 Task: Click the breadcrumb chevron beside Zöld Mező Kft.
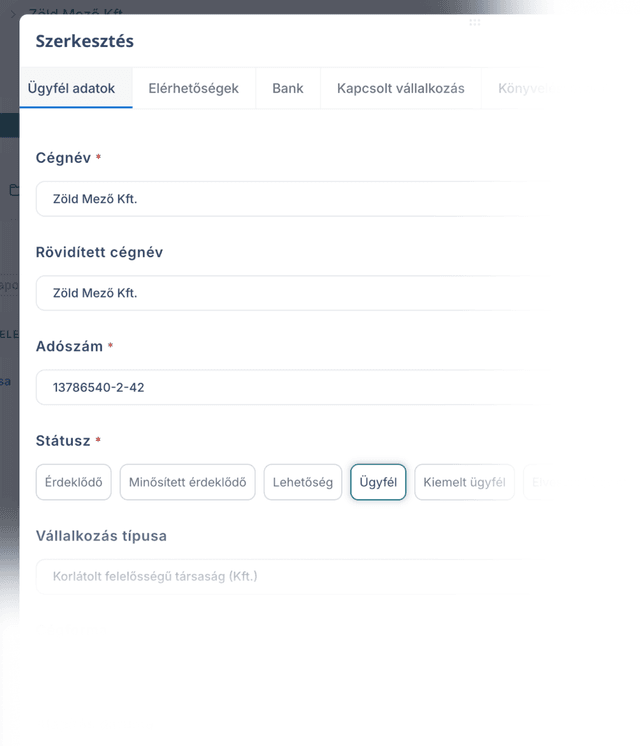coord(13,14)
